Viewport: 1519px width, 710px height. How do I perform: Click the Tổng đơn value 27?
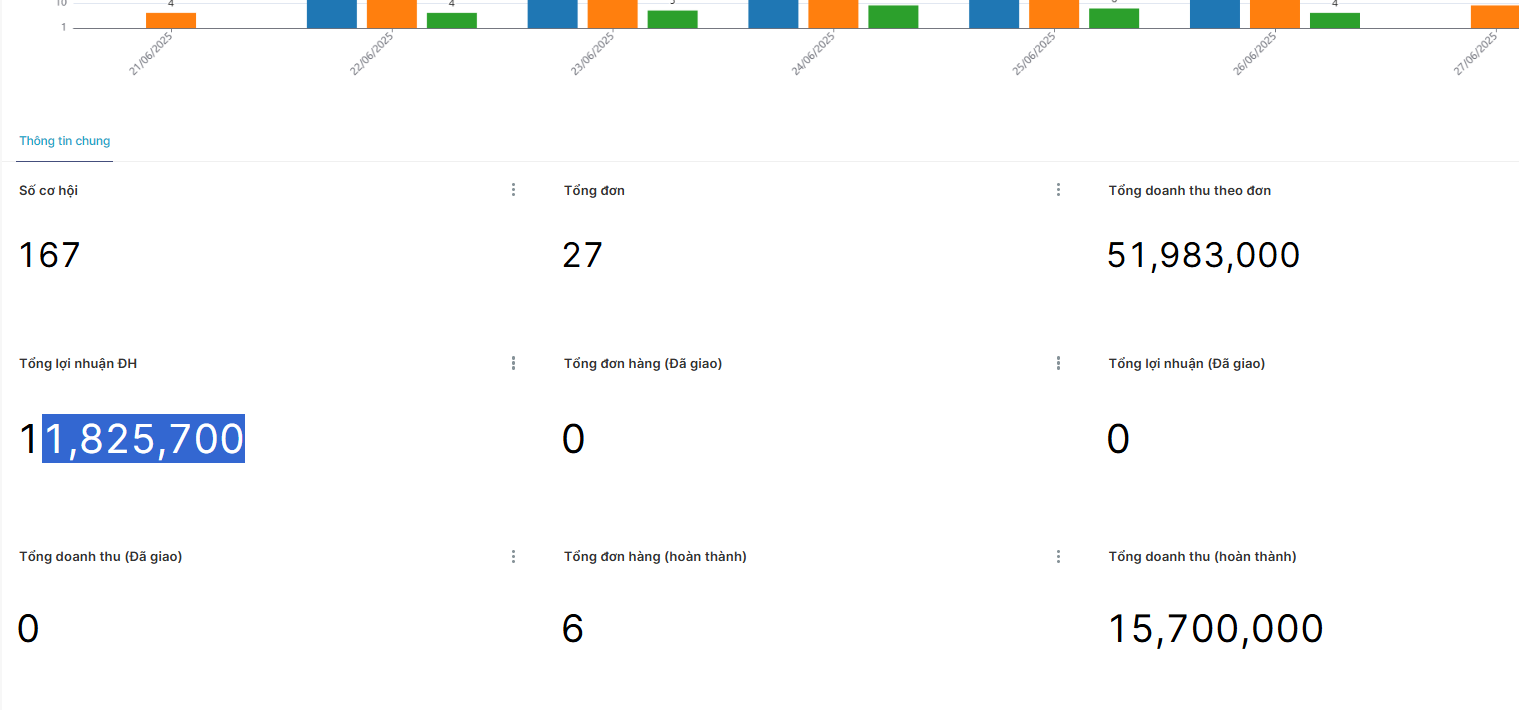pos(583,255)
